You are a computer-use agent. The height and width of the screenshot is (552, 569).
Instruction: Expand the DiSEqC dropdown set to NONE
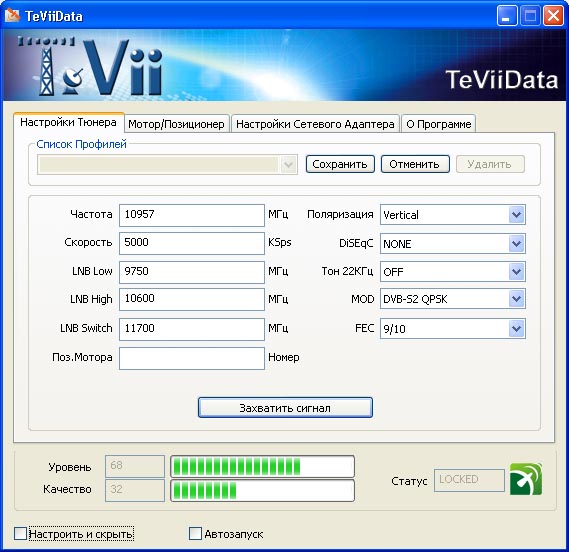coord(453,244)
